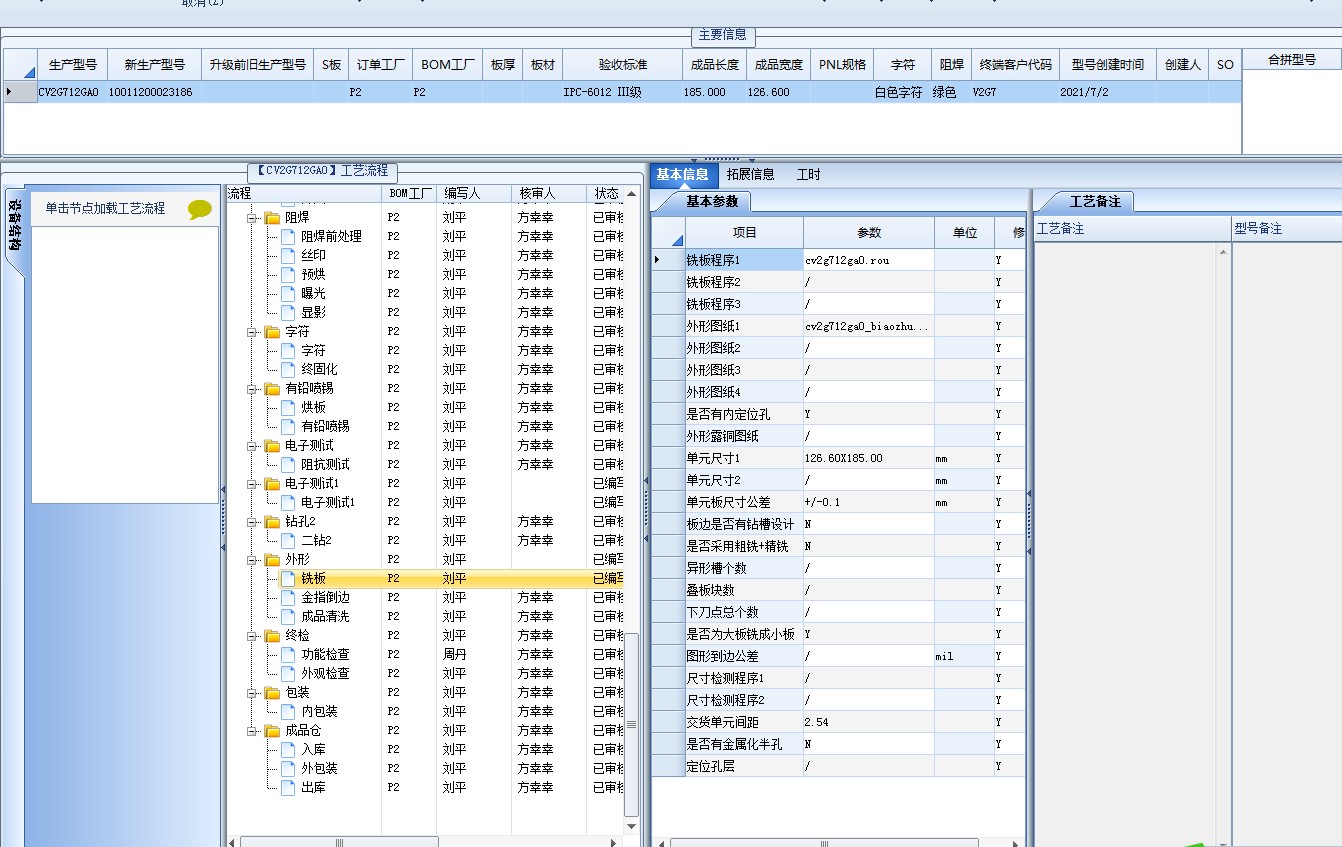Select the 基本参数 tab
Viewport: 1342px width, 847px height.
pyautogui.click(x=711, y=201)
